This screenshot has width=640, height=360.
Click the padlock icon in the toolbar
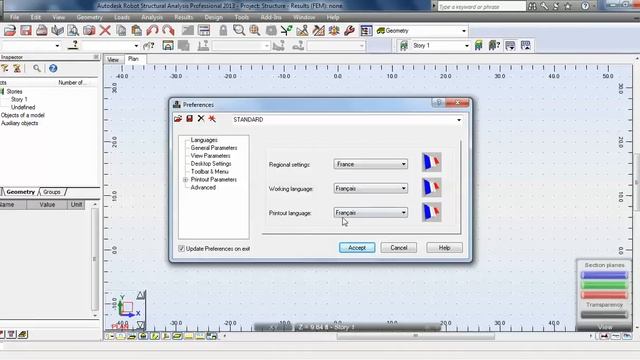(223, 30)
